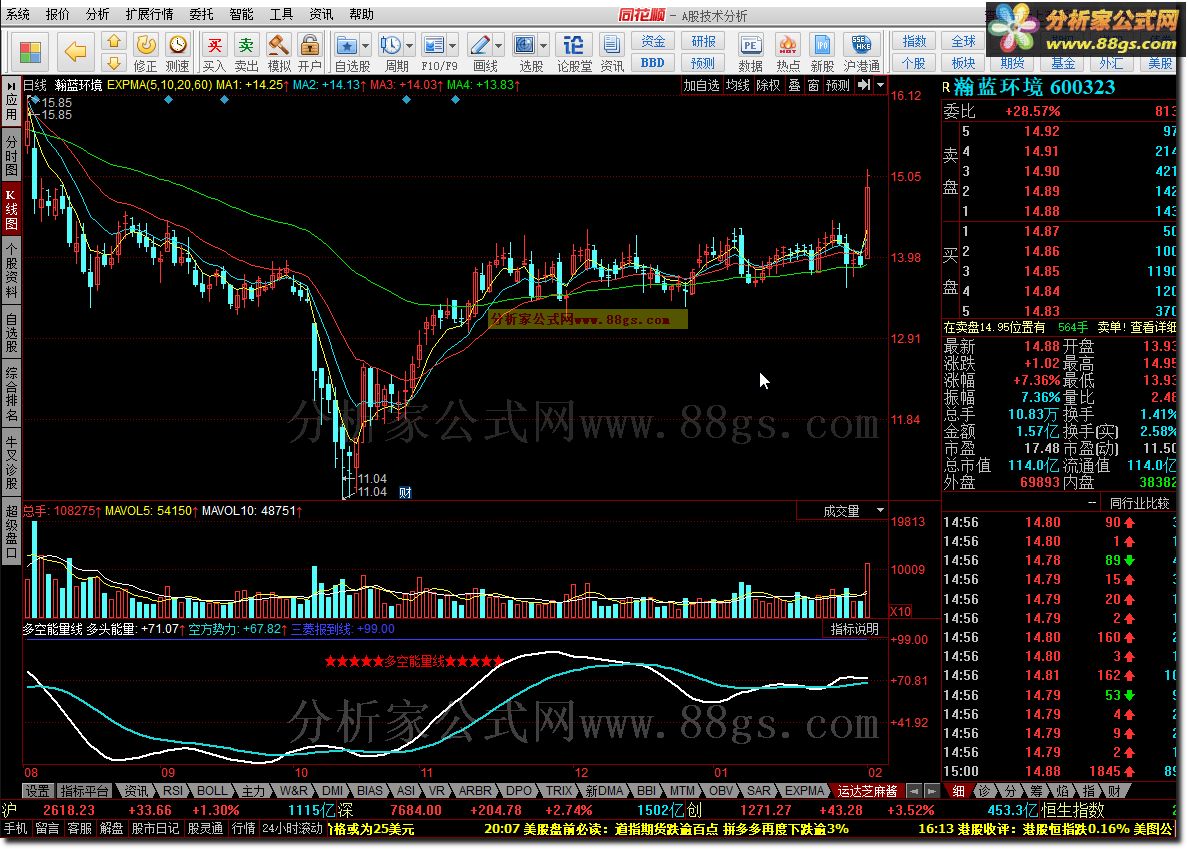Toggle the 窗 window option
The width and height of the screenshot is (1188, 849).
point(813,86)
